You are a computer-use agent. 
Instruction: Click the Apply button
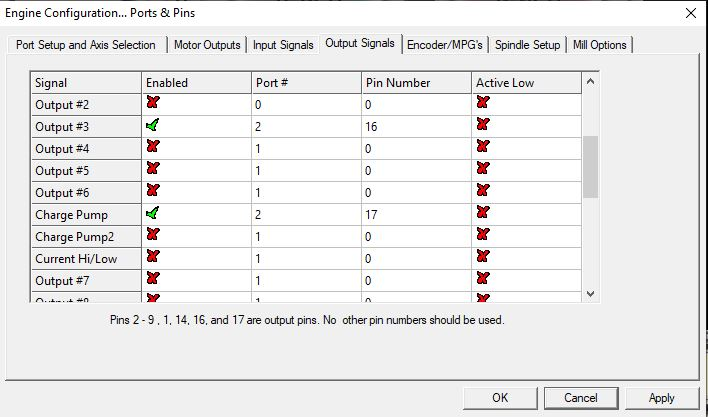(x=661, y=398)
